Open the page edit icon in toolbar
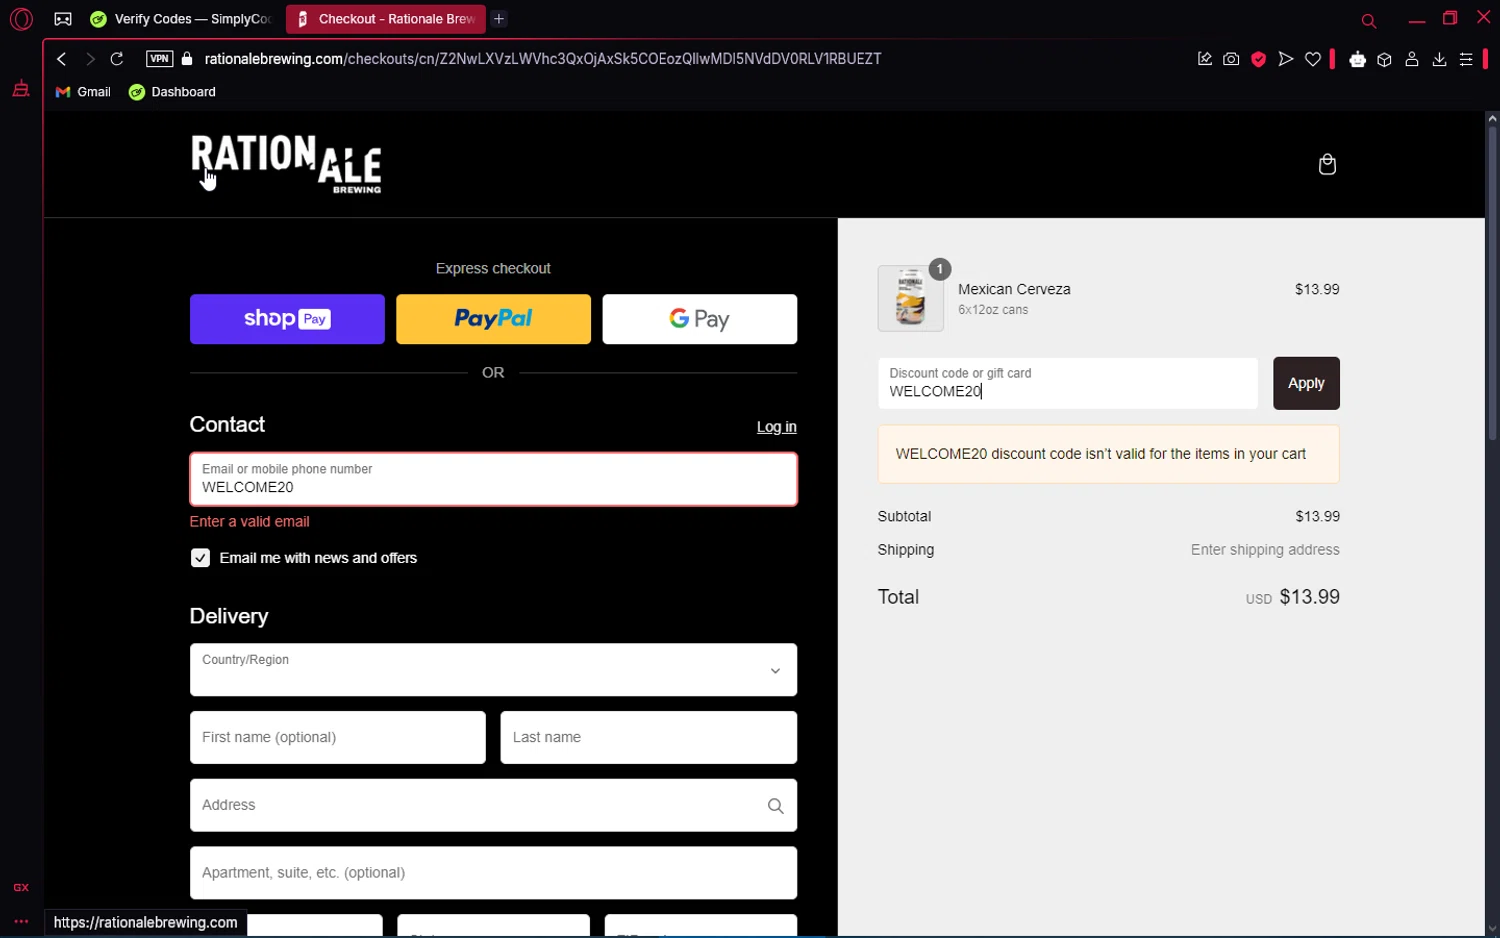Screen dimensions: 1500x938 pos(1205,59)
